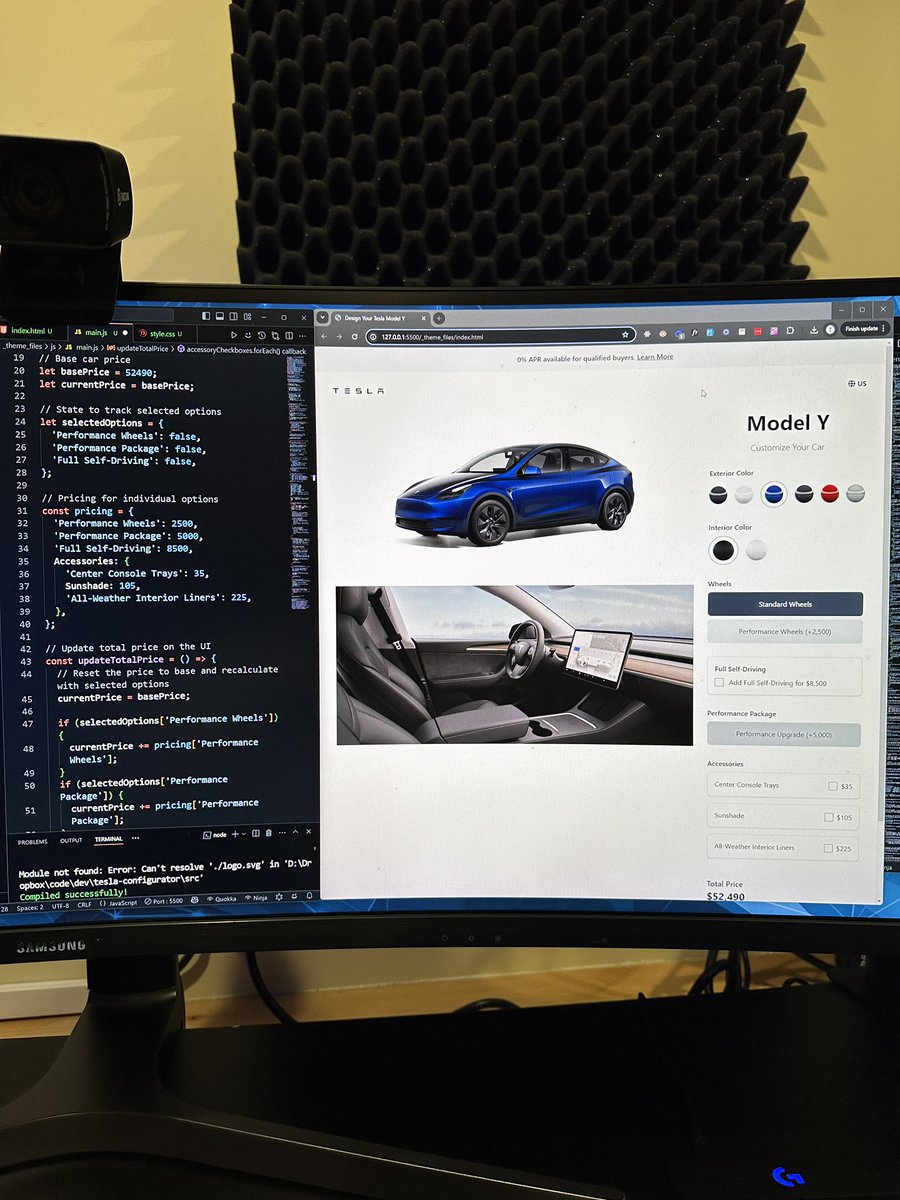Choose the Standard Wheels button
The width and height of the screenshot is (900, 1200).
pos(785,604)
